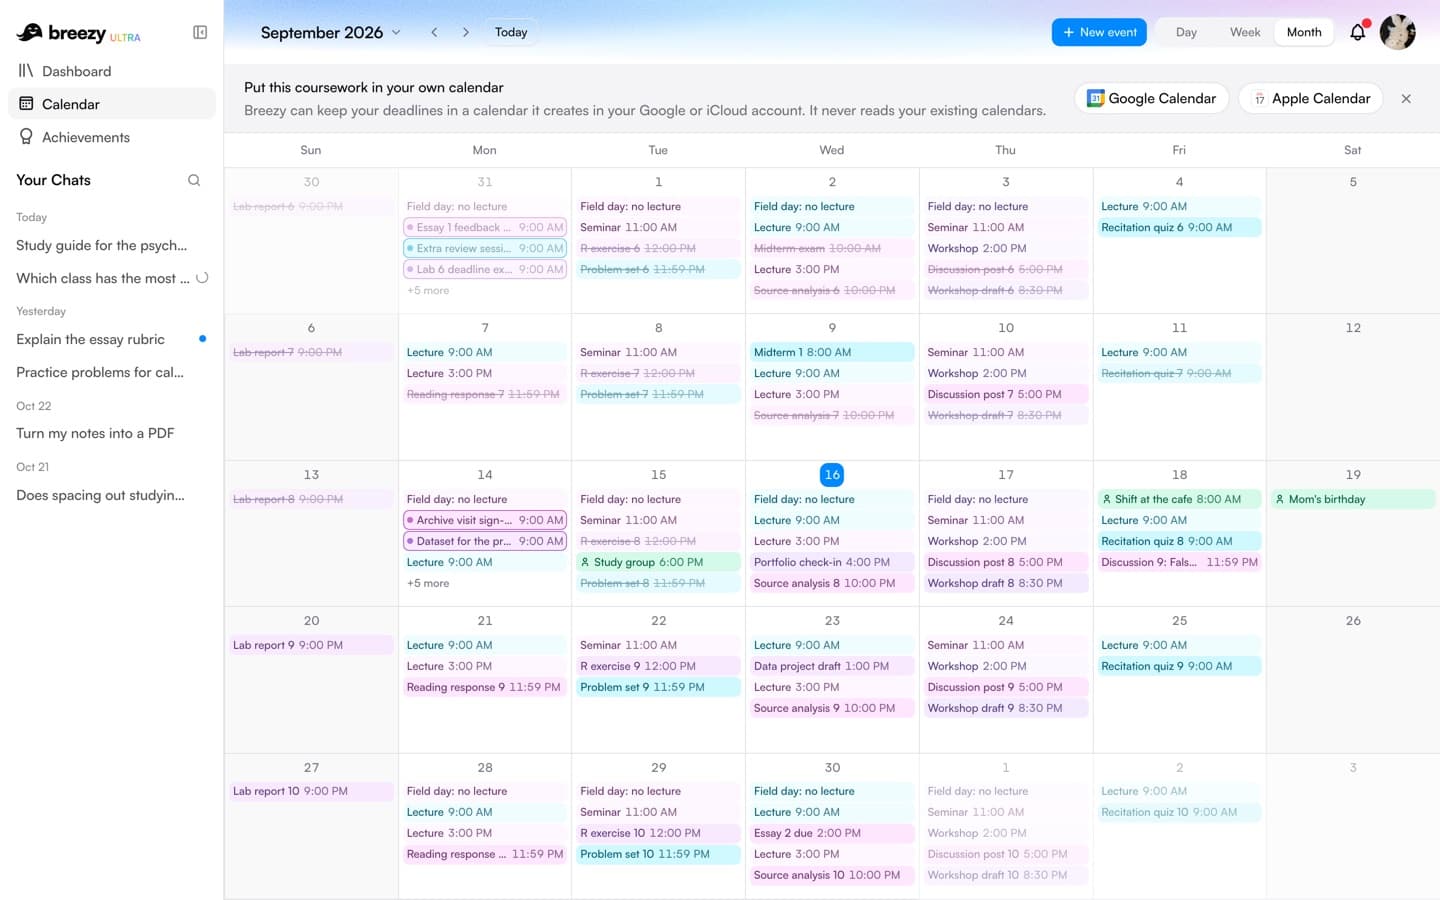Open 'Essay 1 feedback' event
1440x900 pixels.
pos(485,227)
